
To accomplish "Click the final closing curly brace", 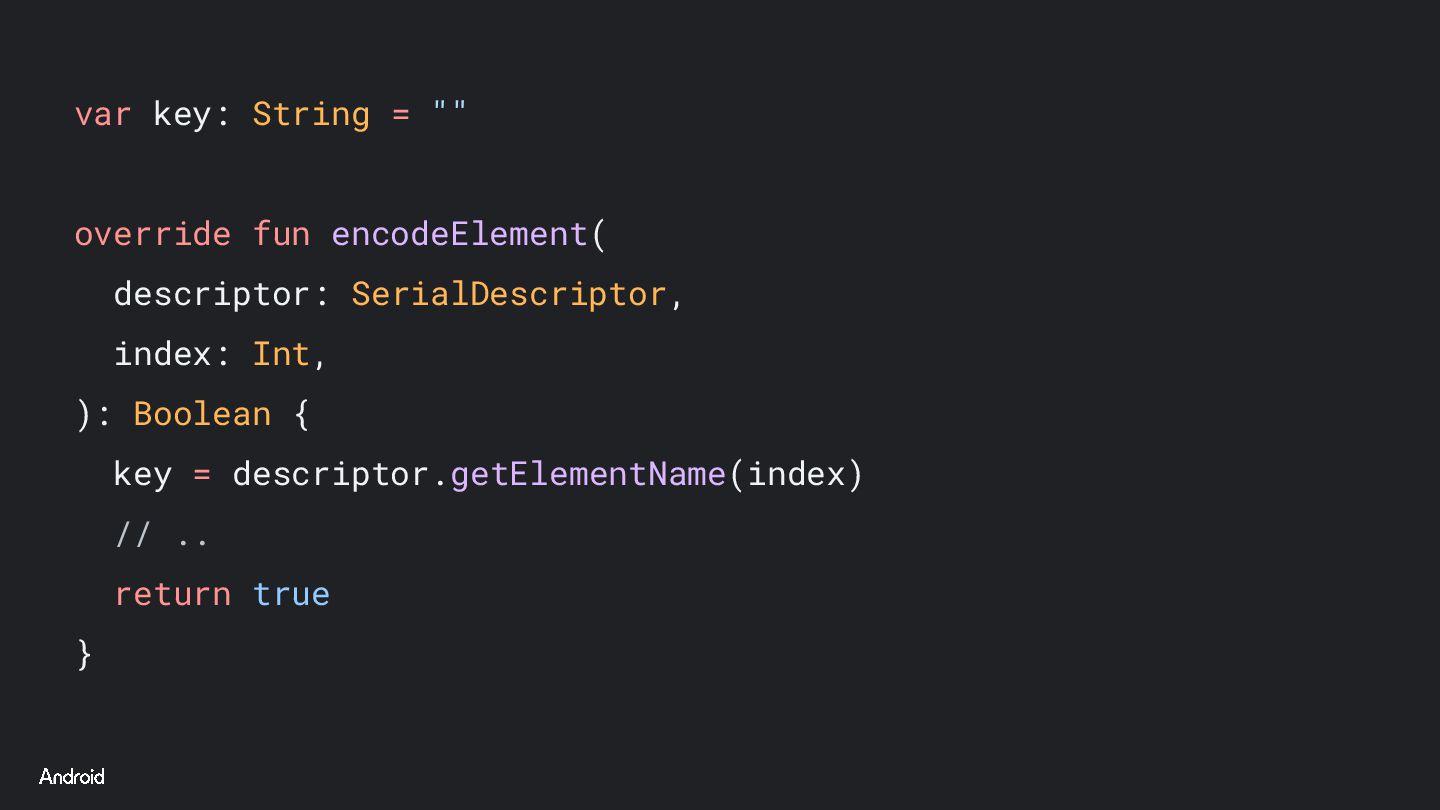I will coord(84,654).
